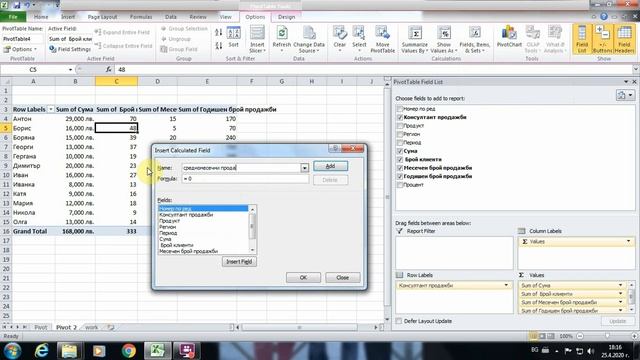Click the Insert Field button
The image size is (640, 360).
tap(239, 262)
